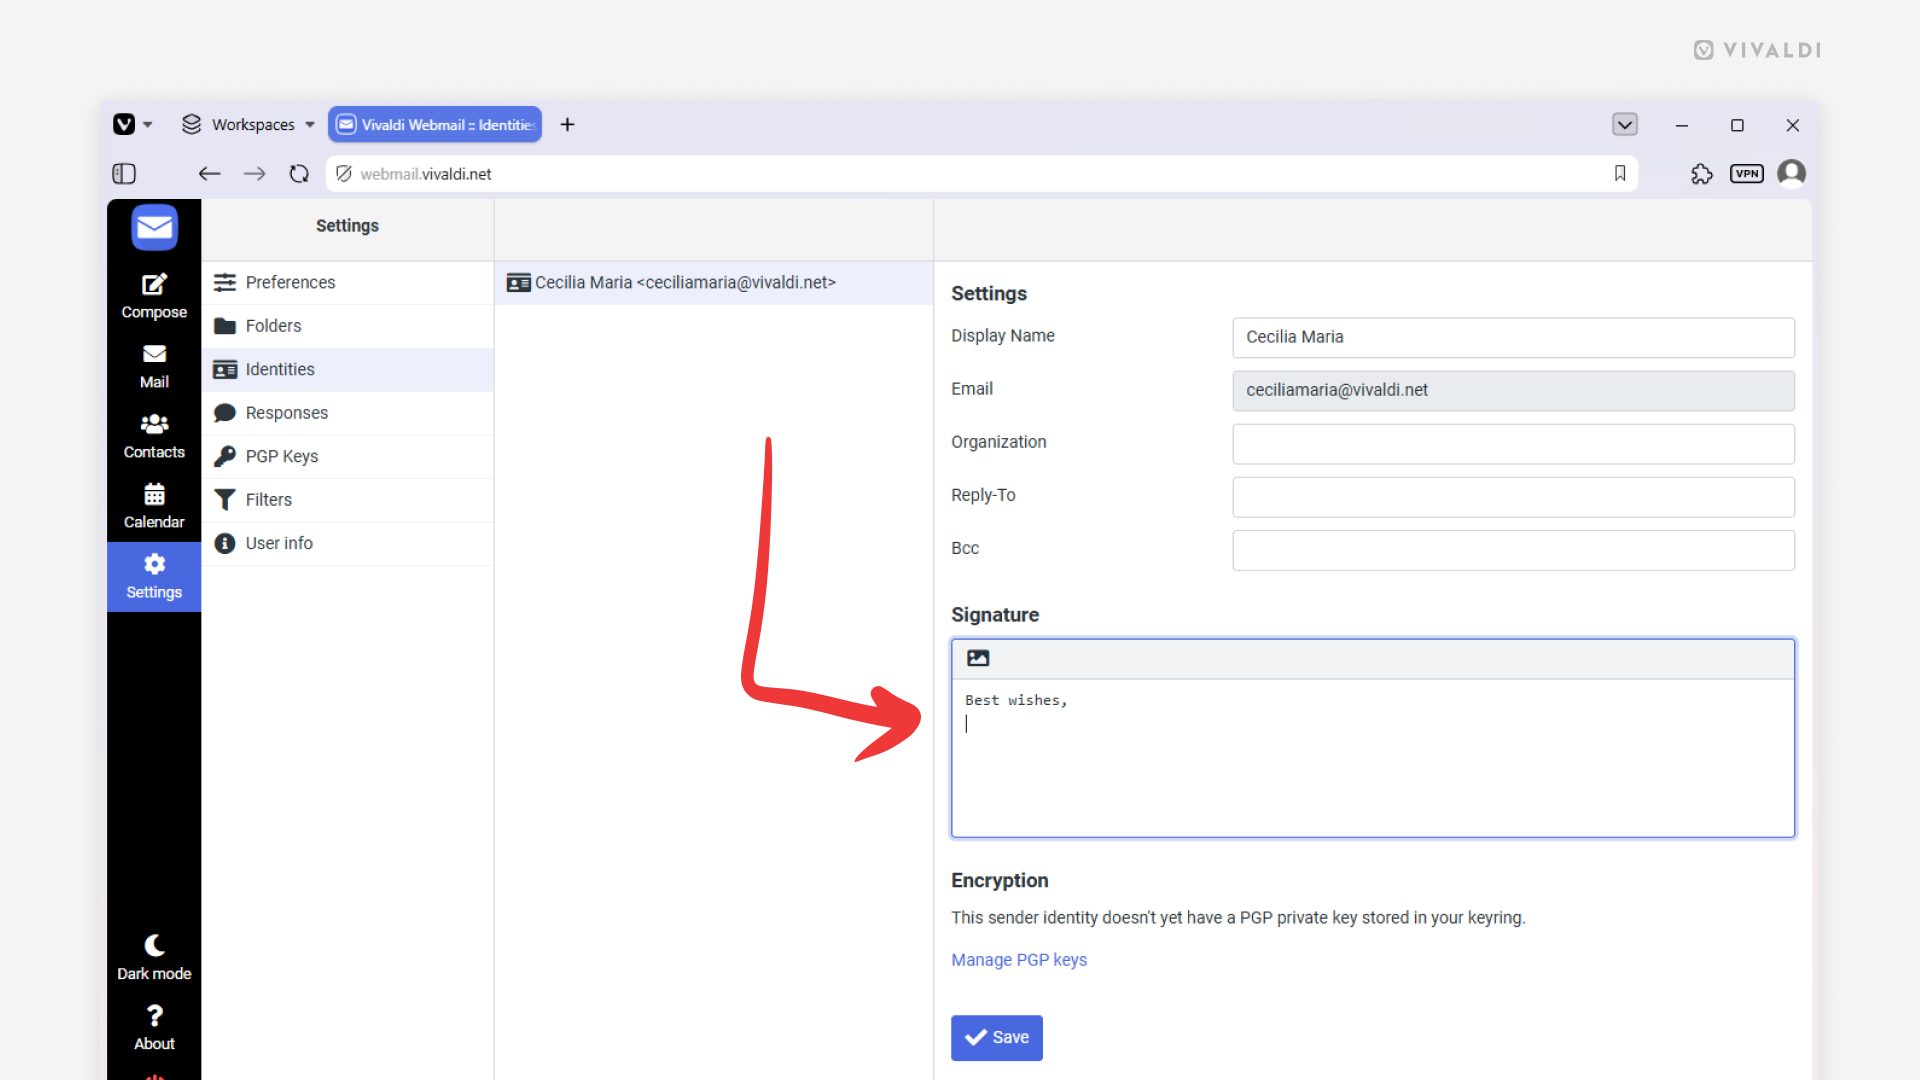Image resolution: width=1920 pixels, height=1080 pixels.
Task: Open Filters settings
Action: click(347, 500)
